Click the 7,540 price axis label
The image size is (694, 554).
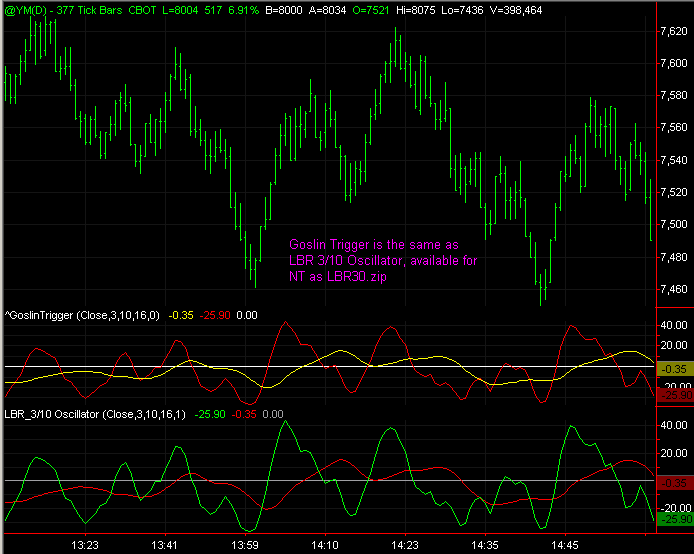[x=674, y=160]
